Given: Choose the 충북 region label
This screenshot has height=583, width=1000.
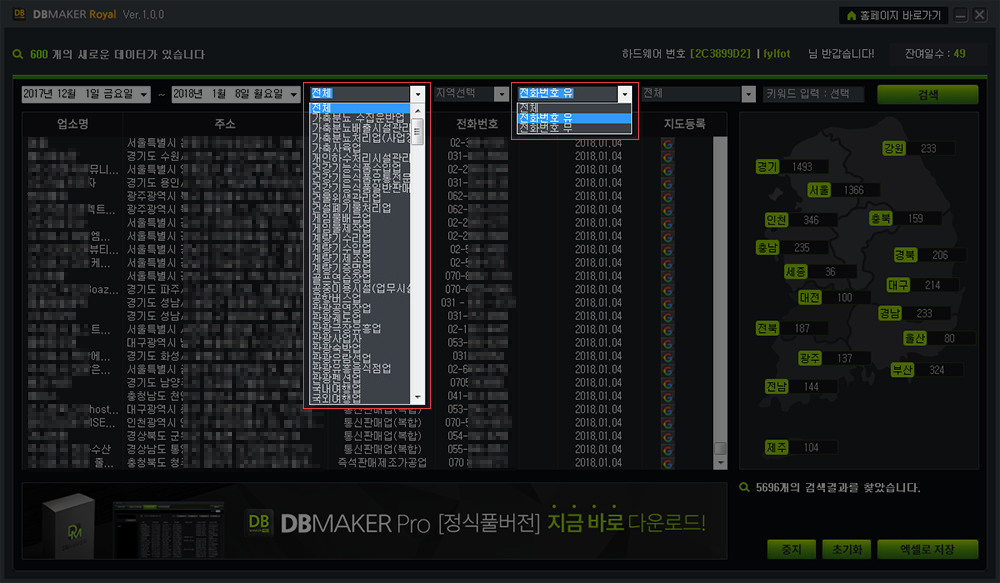Looking at the screenshot, I should (x=881, y=219).
